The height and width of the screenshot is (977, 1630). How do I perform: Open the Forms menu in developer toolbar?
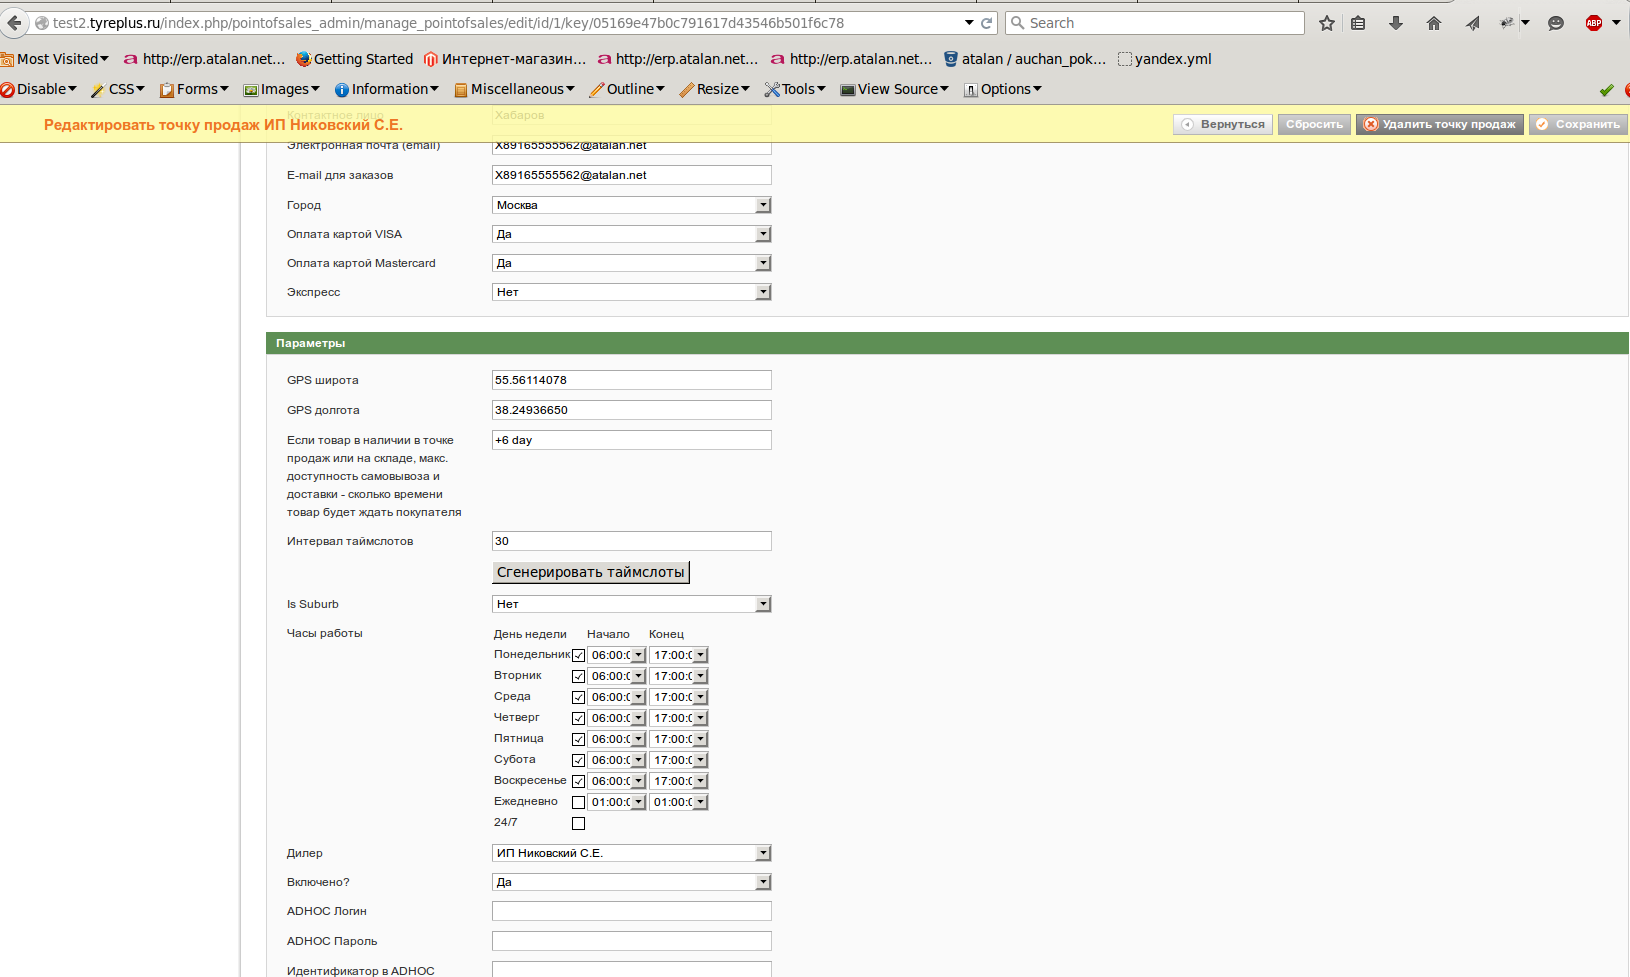pos(195,89)
